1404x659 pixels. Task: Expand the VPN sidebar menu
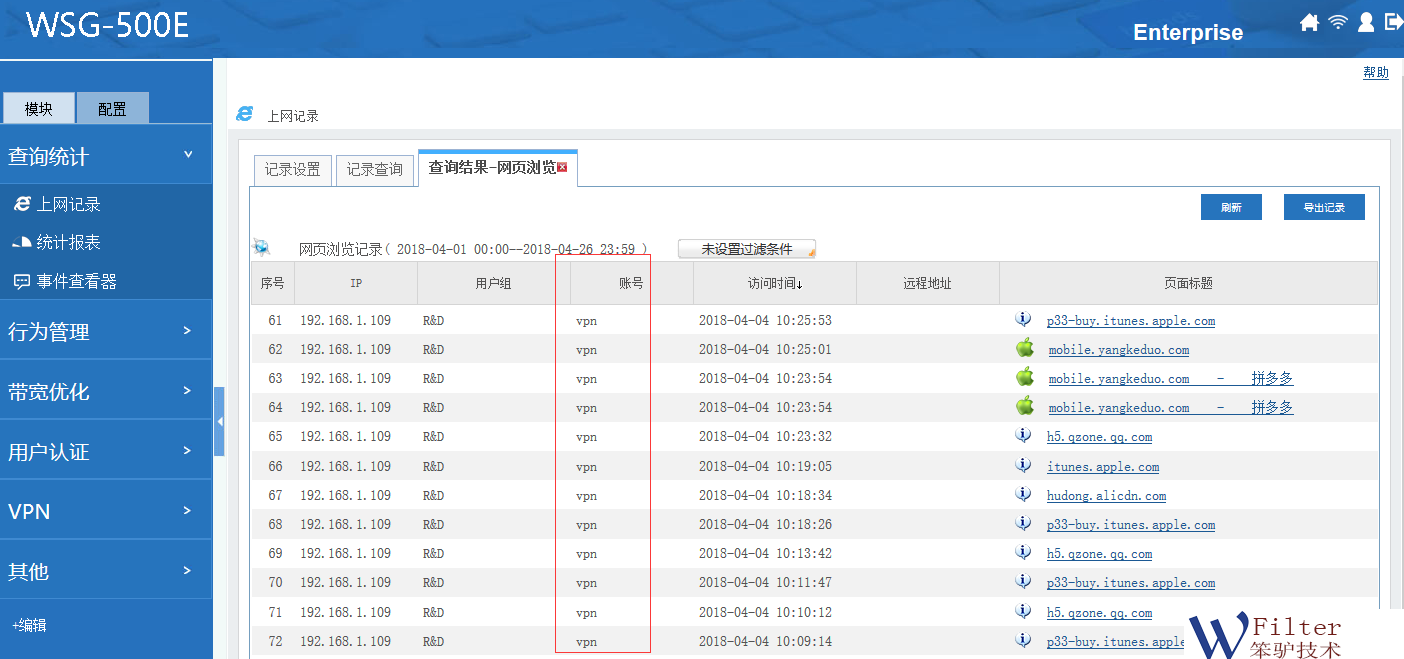click(x=106, y=511)
